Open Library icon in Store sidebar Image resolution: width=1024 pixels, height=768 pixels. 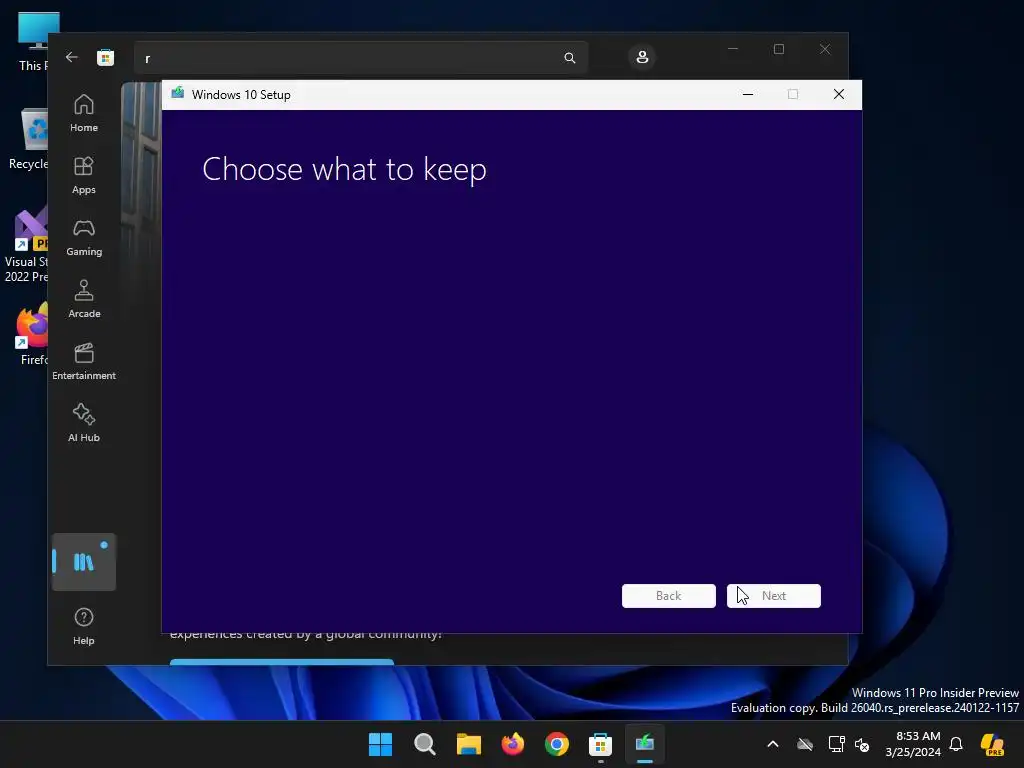[x=84, y=562]
